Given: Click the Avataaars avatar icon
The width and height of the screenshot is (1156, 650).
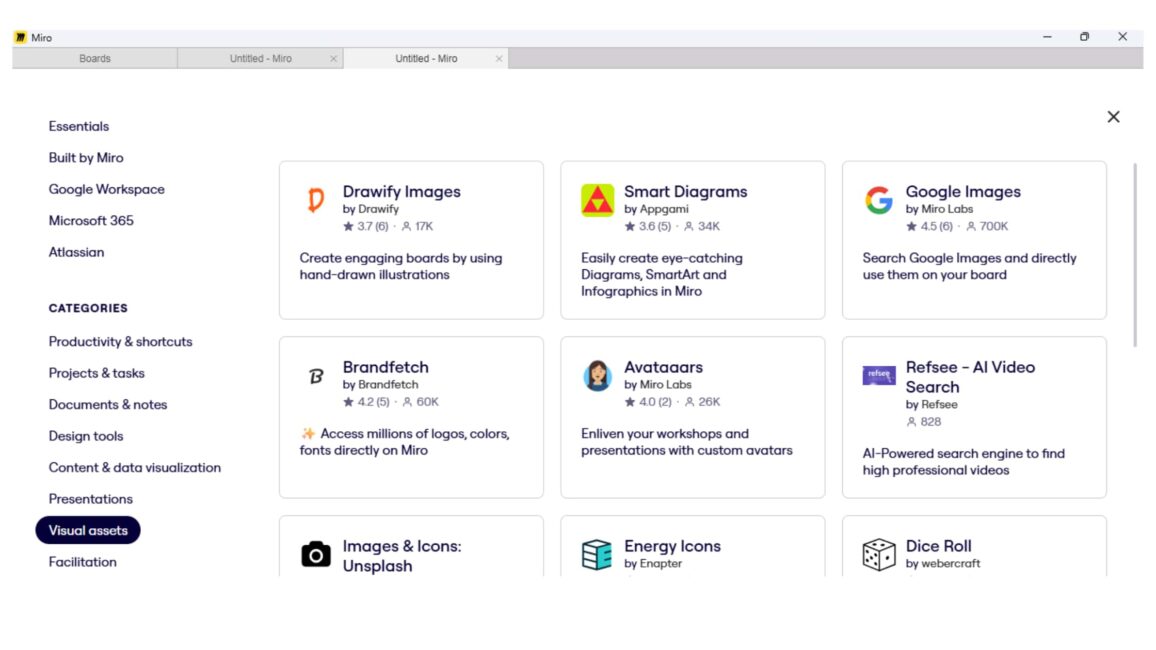Looking at the screenshot, I should point(597,376).
